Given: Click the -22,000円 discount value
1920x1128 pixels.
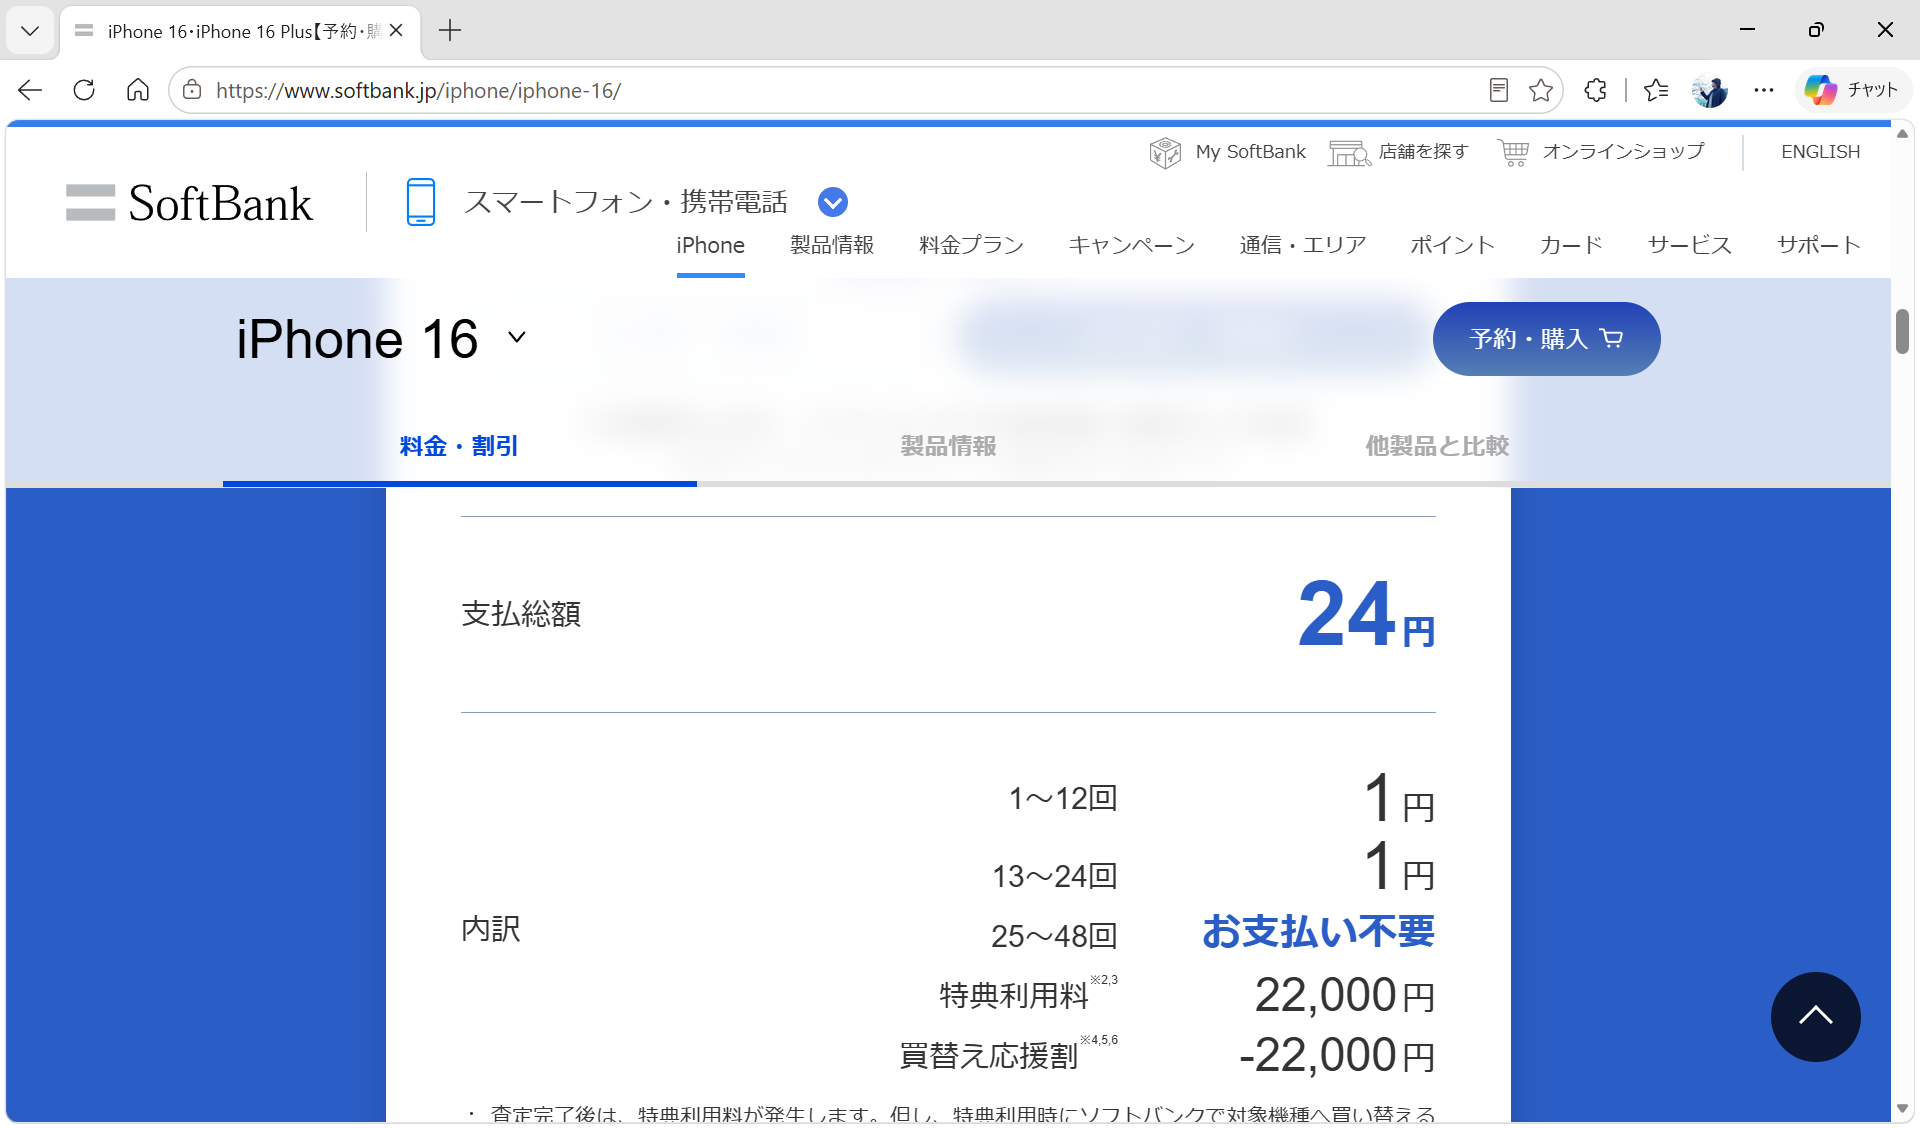Looking at the screenshot, I should tap(1337, 1056).
